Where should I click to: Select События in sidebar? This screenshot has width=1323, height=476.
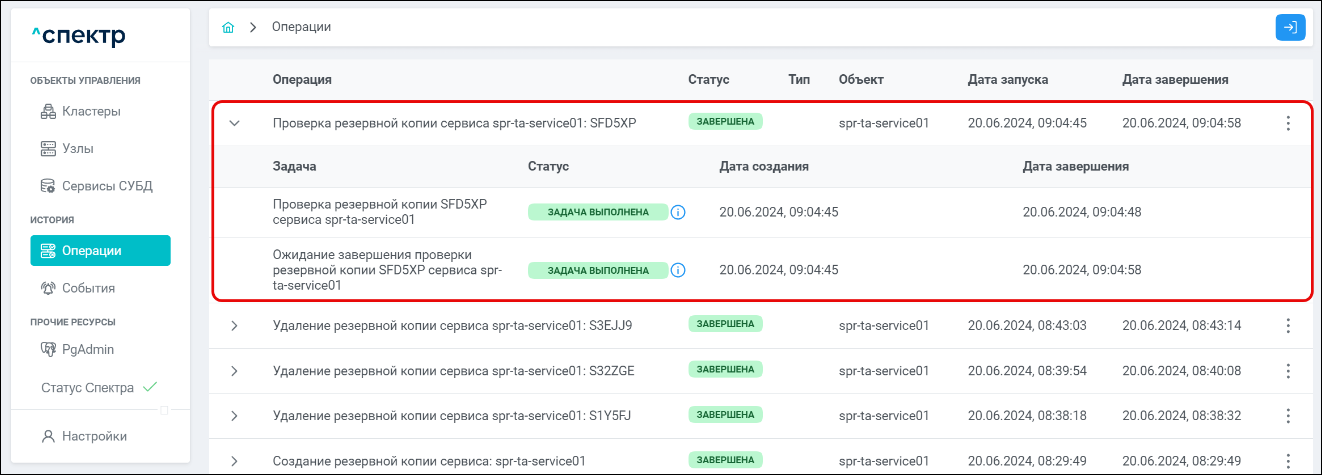[x=88, y=288]
